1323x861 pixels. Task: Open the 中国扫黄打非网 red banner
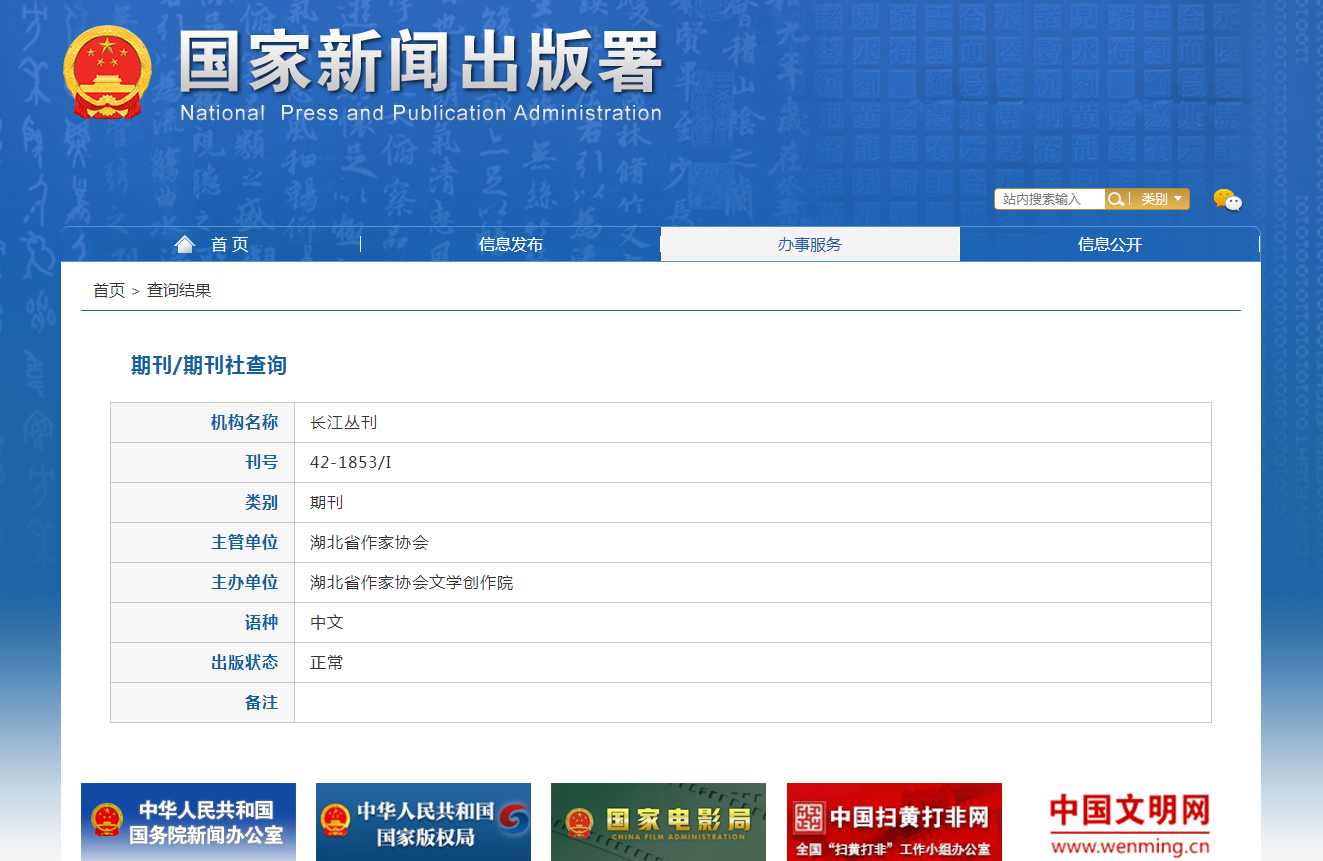894,822
